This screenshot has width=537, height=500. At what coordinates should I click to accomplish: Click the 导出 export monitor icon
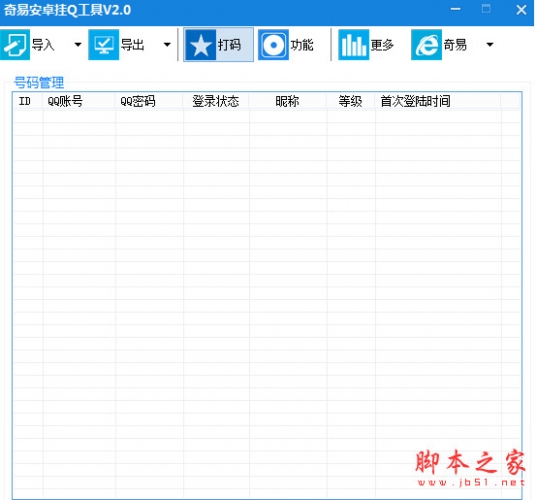click(104, 45)
